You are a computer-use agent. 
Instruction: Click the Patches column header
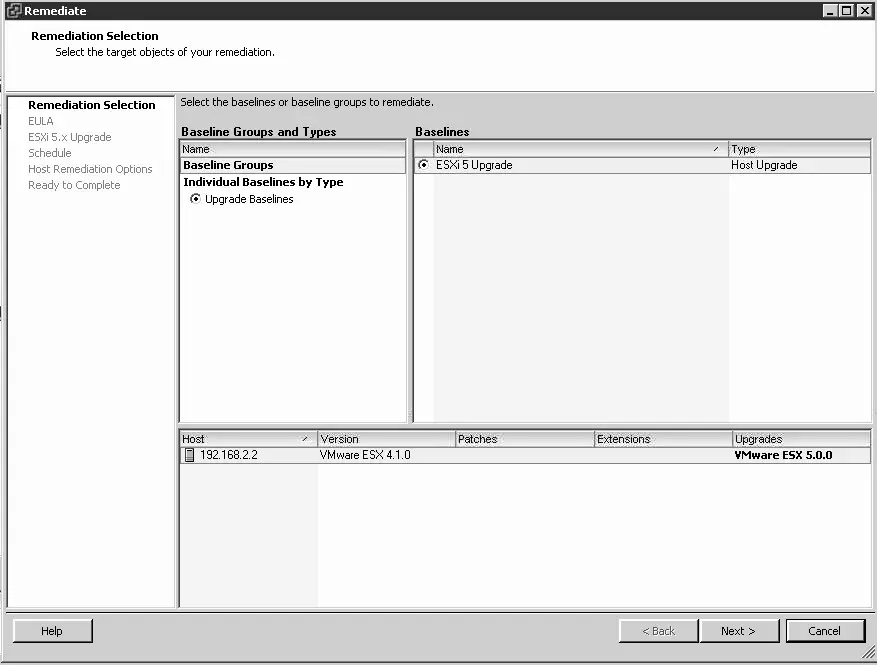(x=524, y=439)
